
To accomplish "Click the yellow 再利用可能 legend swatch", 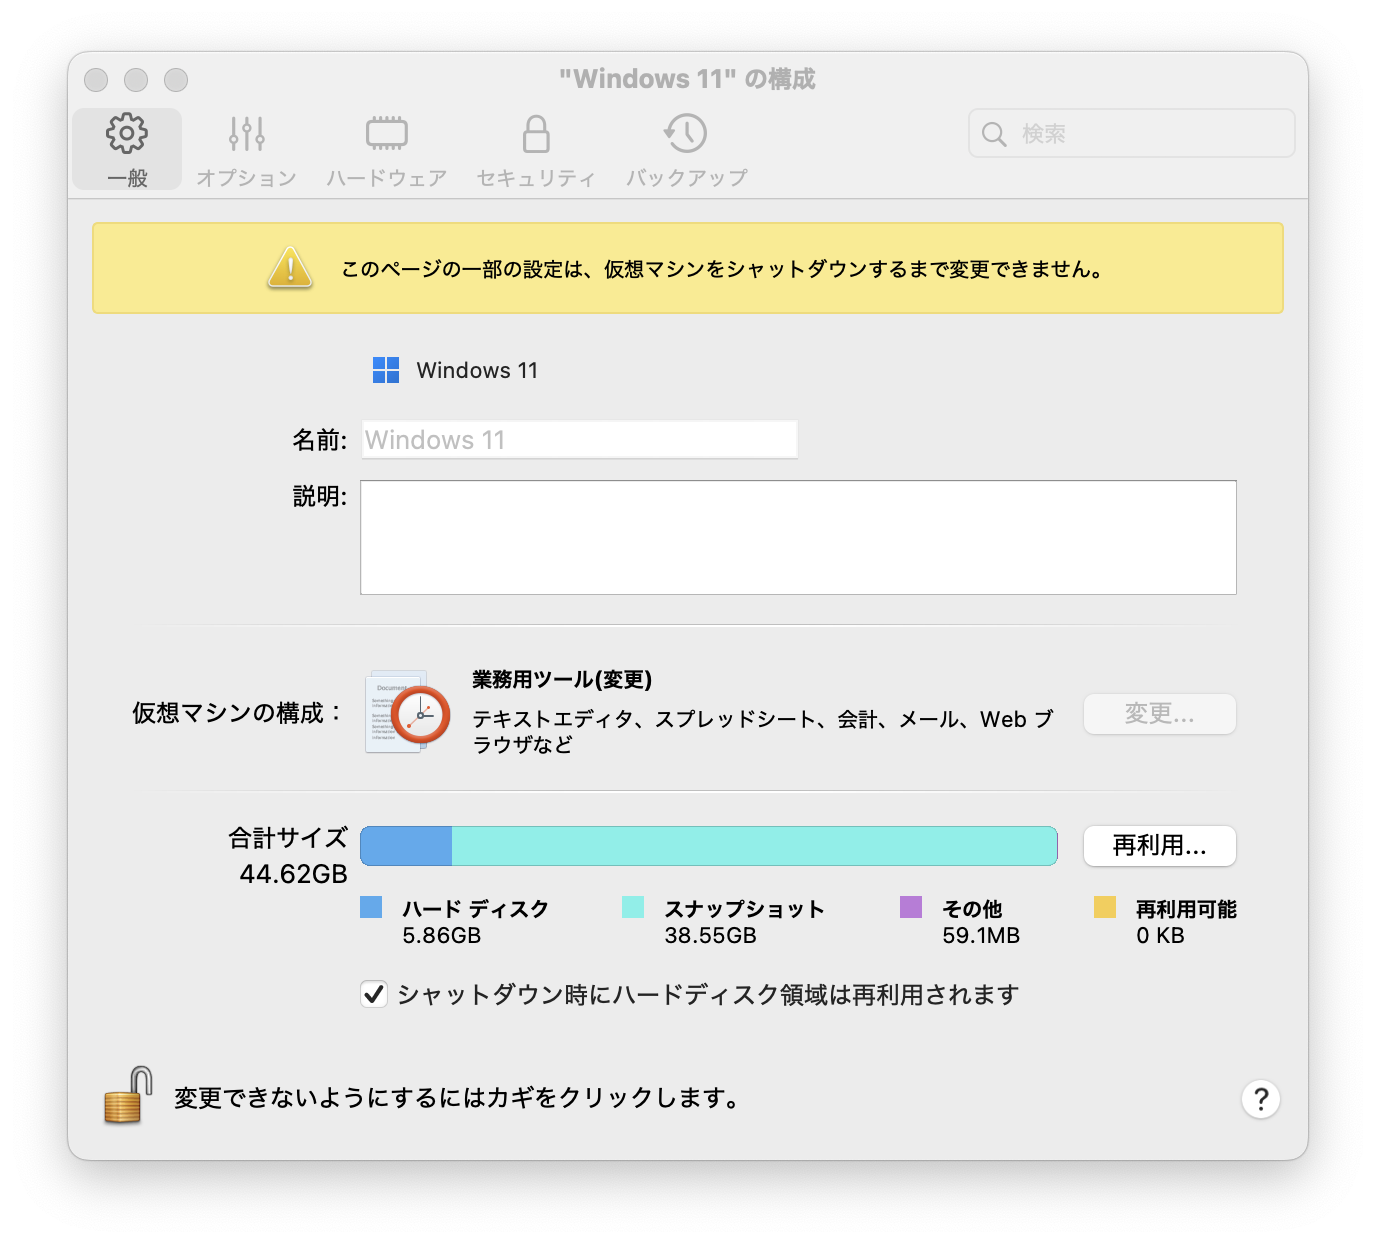I will point(1105,907).
